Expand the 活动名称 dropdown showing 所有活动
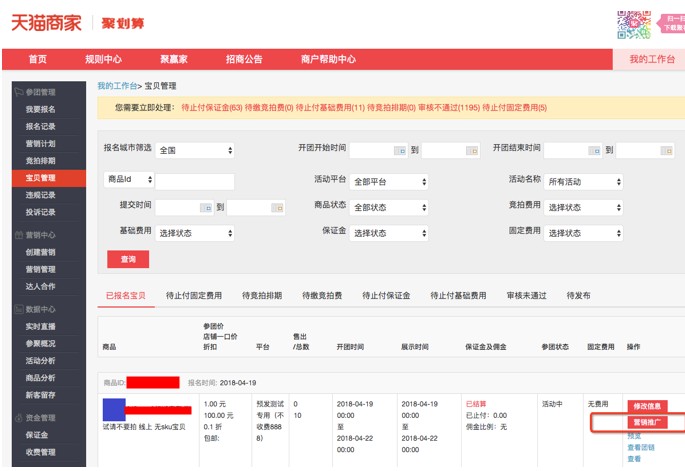This screenshot has height=471, width=685. pyautogui.click(x=584, y=182)
